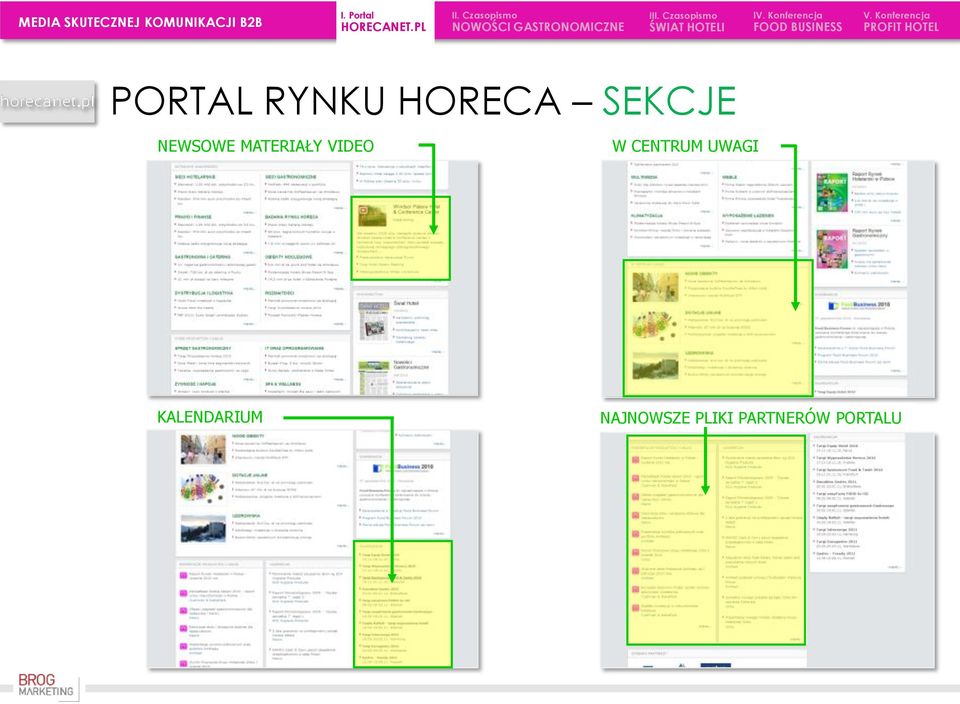This screenshot has height=704, width=960.
Task: Open the landscape photo in the W Centrum Uwagi box
Action: (655, 365)
